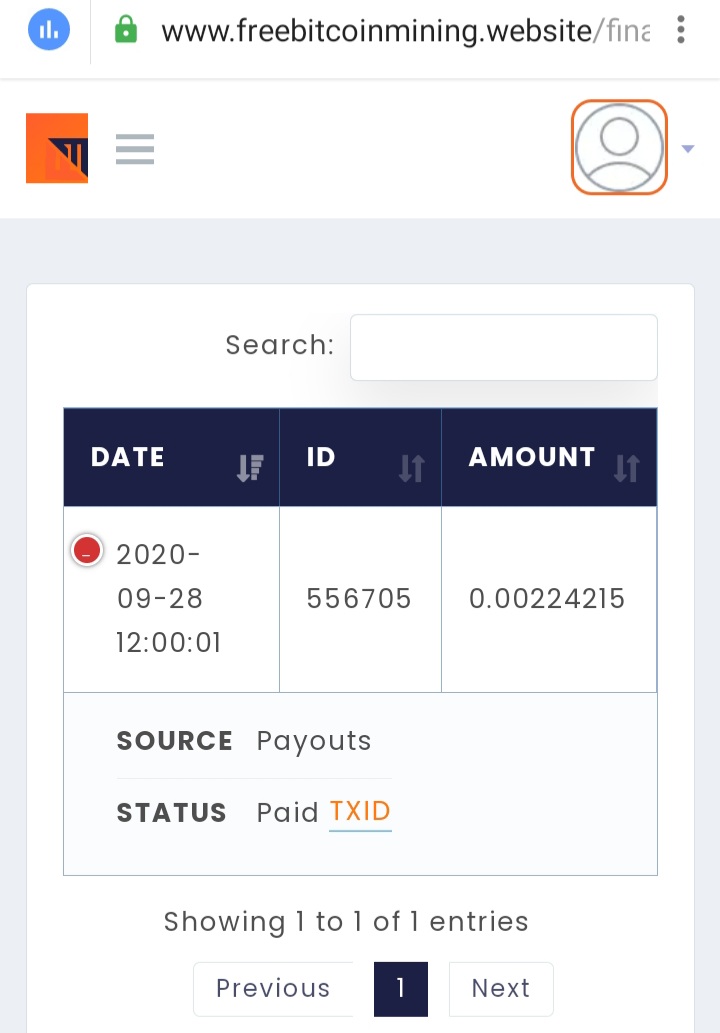This screenshot has height=1033, width=720.
Task: Select the 556705 ID cell
Action: click(x=360, y=599)
